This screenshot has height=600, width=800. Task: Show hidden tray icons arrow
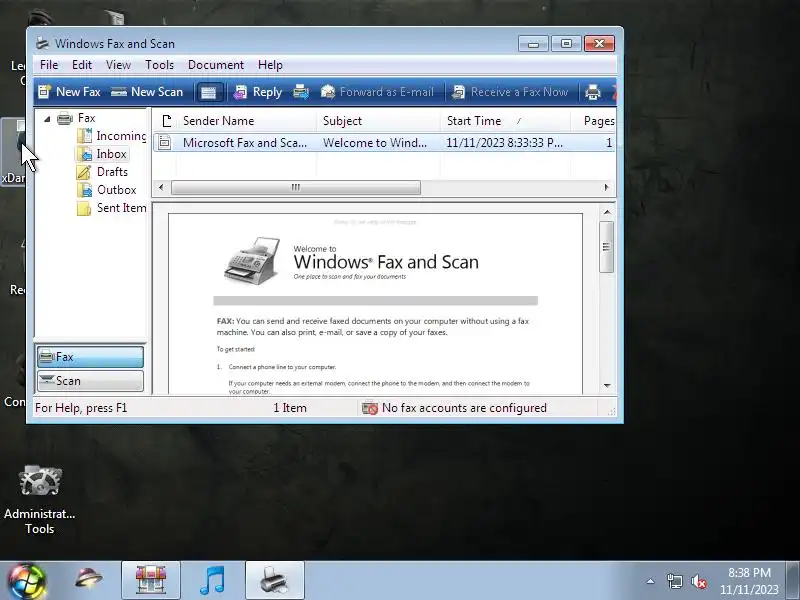(651, 581)
